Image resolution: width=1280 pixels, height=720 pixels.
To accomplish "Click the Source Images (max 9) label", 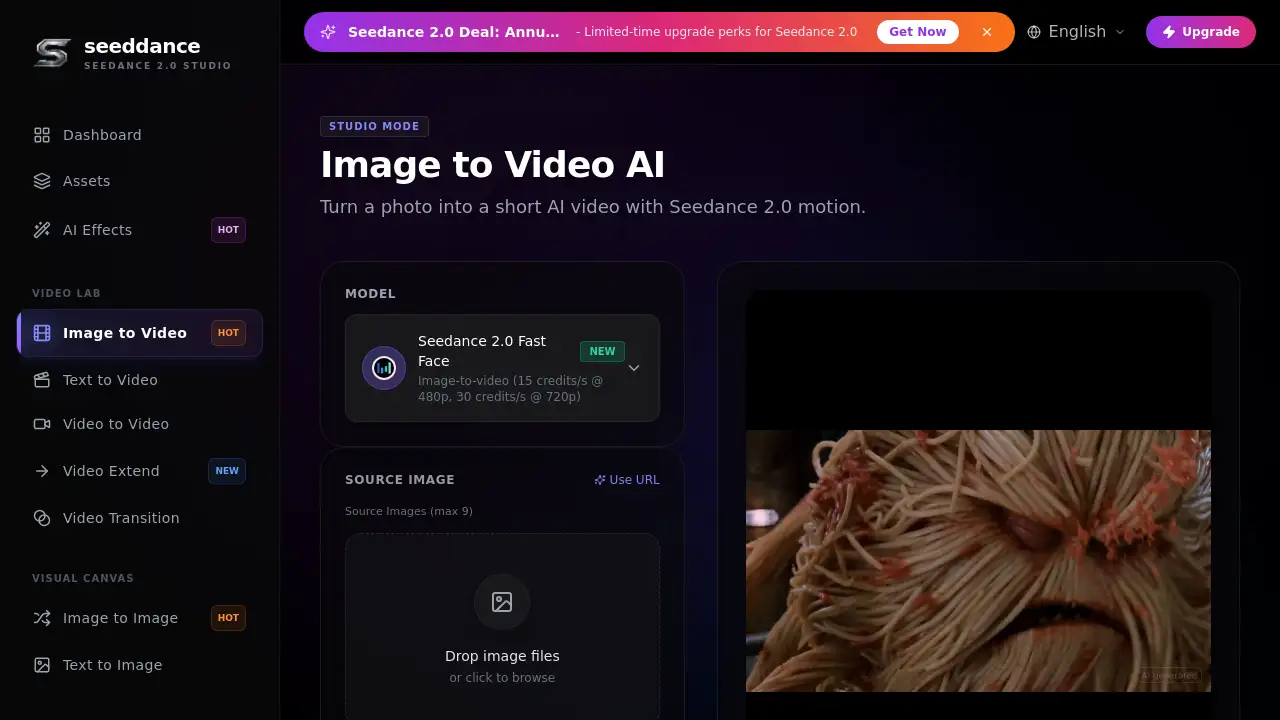I will pyautogui.click(x=409, y=511).
